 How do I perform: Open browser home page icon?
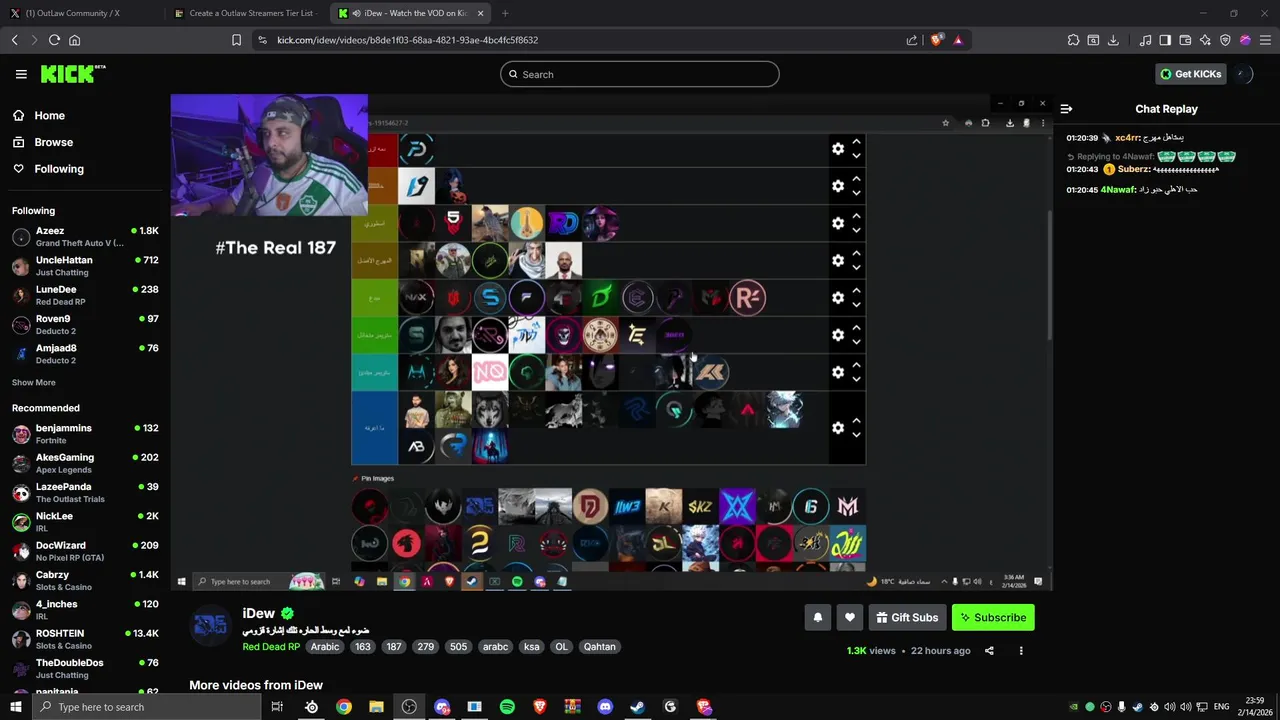pos(74,40)
